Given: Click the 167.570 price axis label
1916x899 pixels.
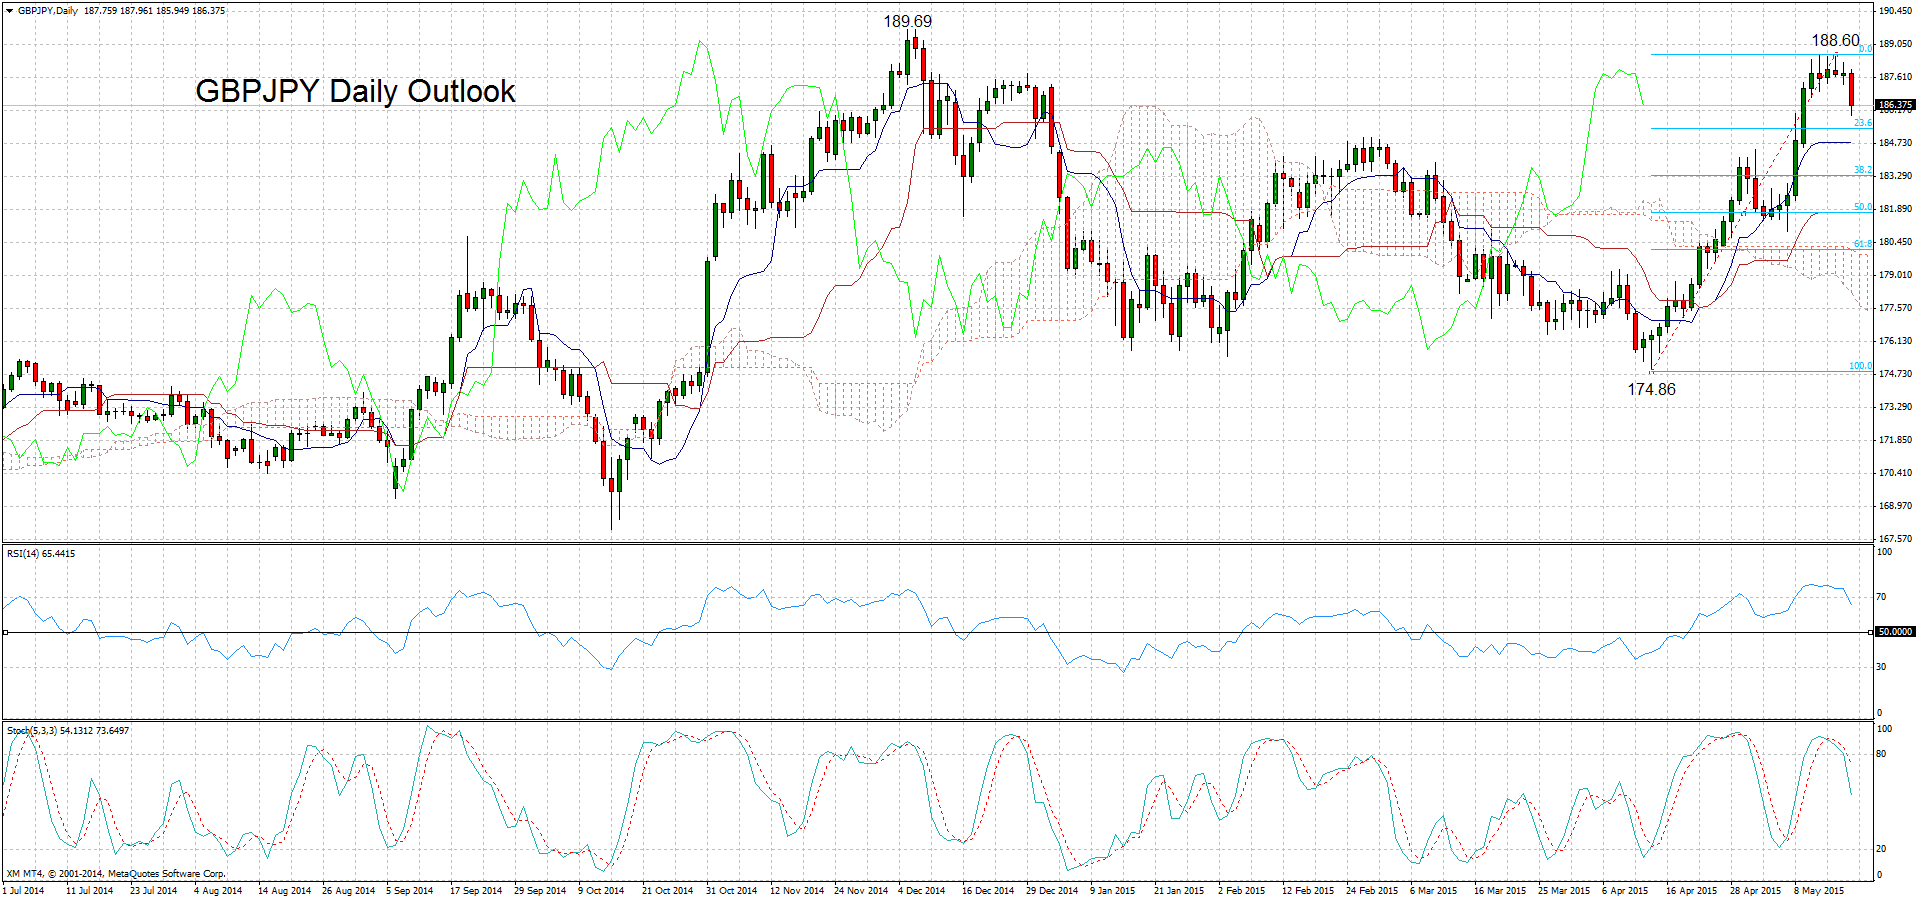Looking at the screenshot, I should 1895,539.
